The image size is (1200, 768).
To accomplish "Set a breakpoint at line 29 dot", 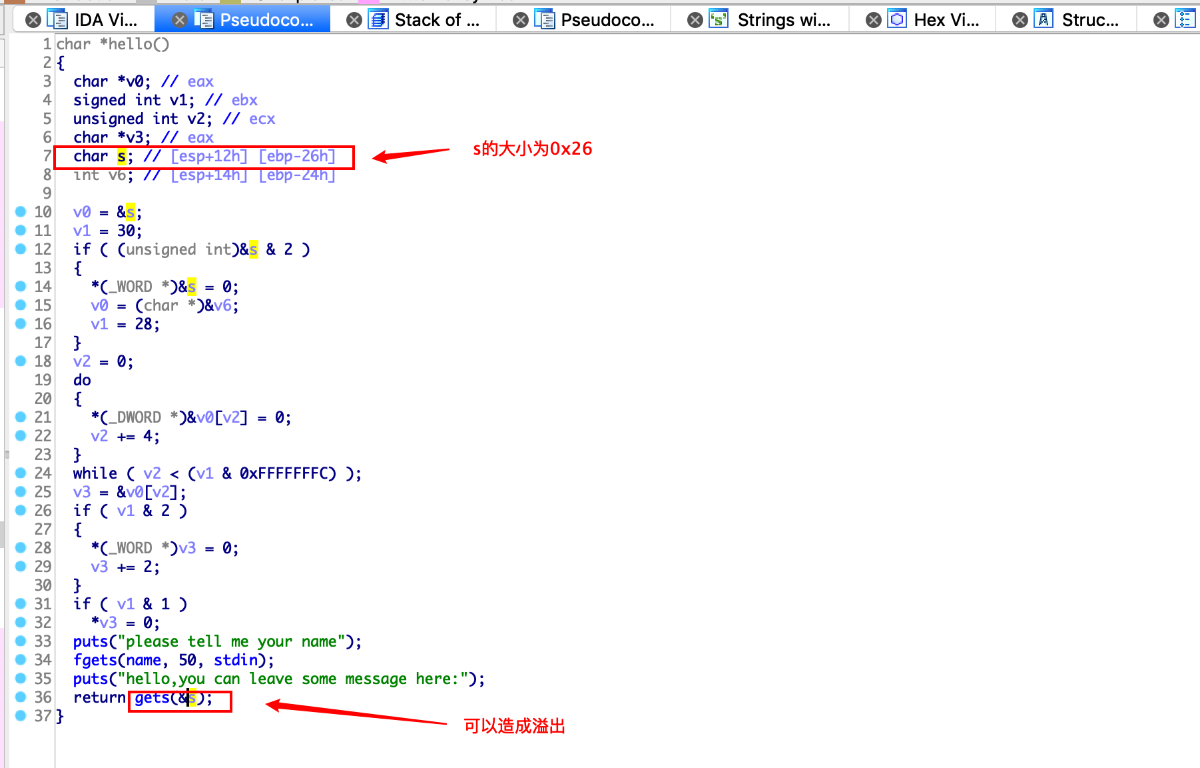I will click(21, 566).
